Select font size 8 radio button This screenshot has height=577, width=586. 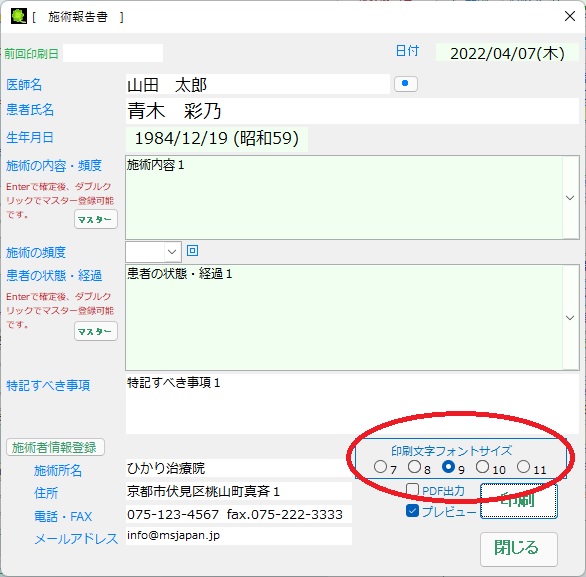point(414,466)
